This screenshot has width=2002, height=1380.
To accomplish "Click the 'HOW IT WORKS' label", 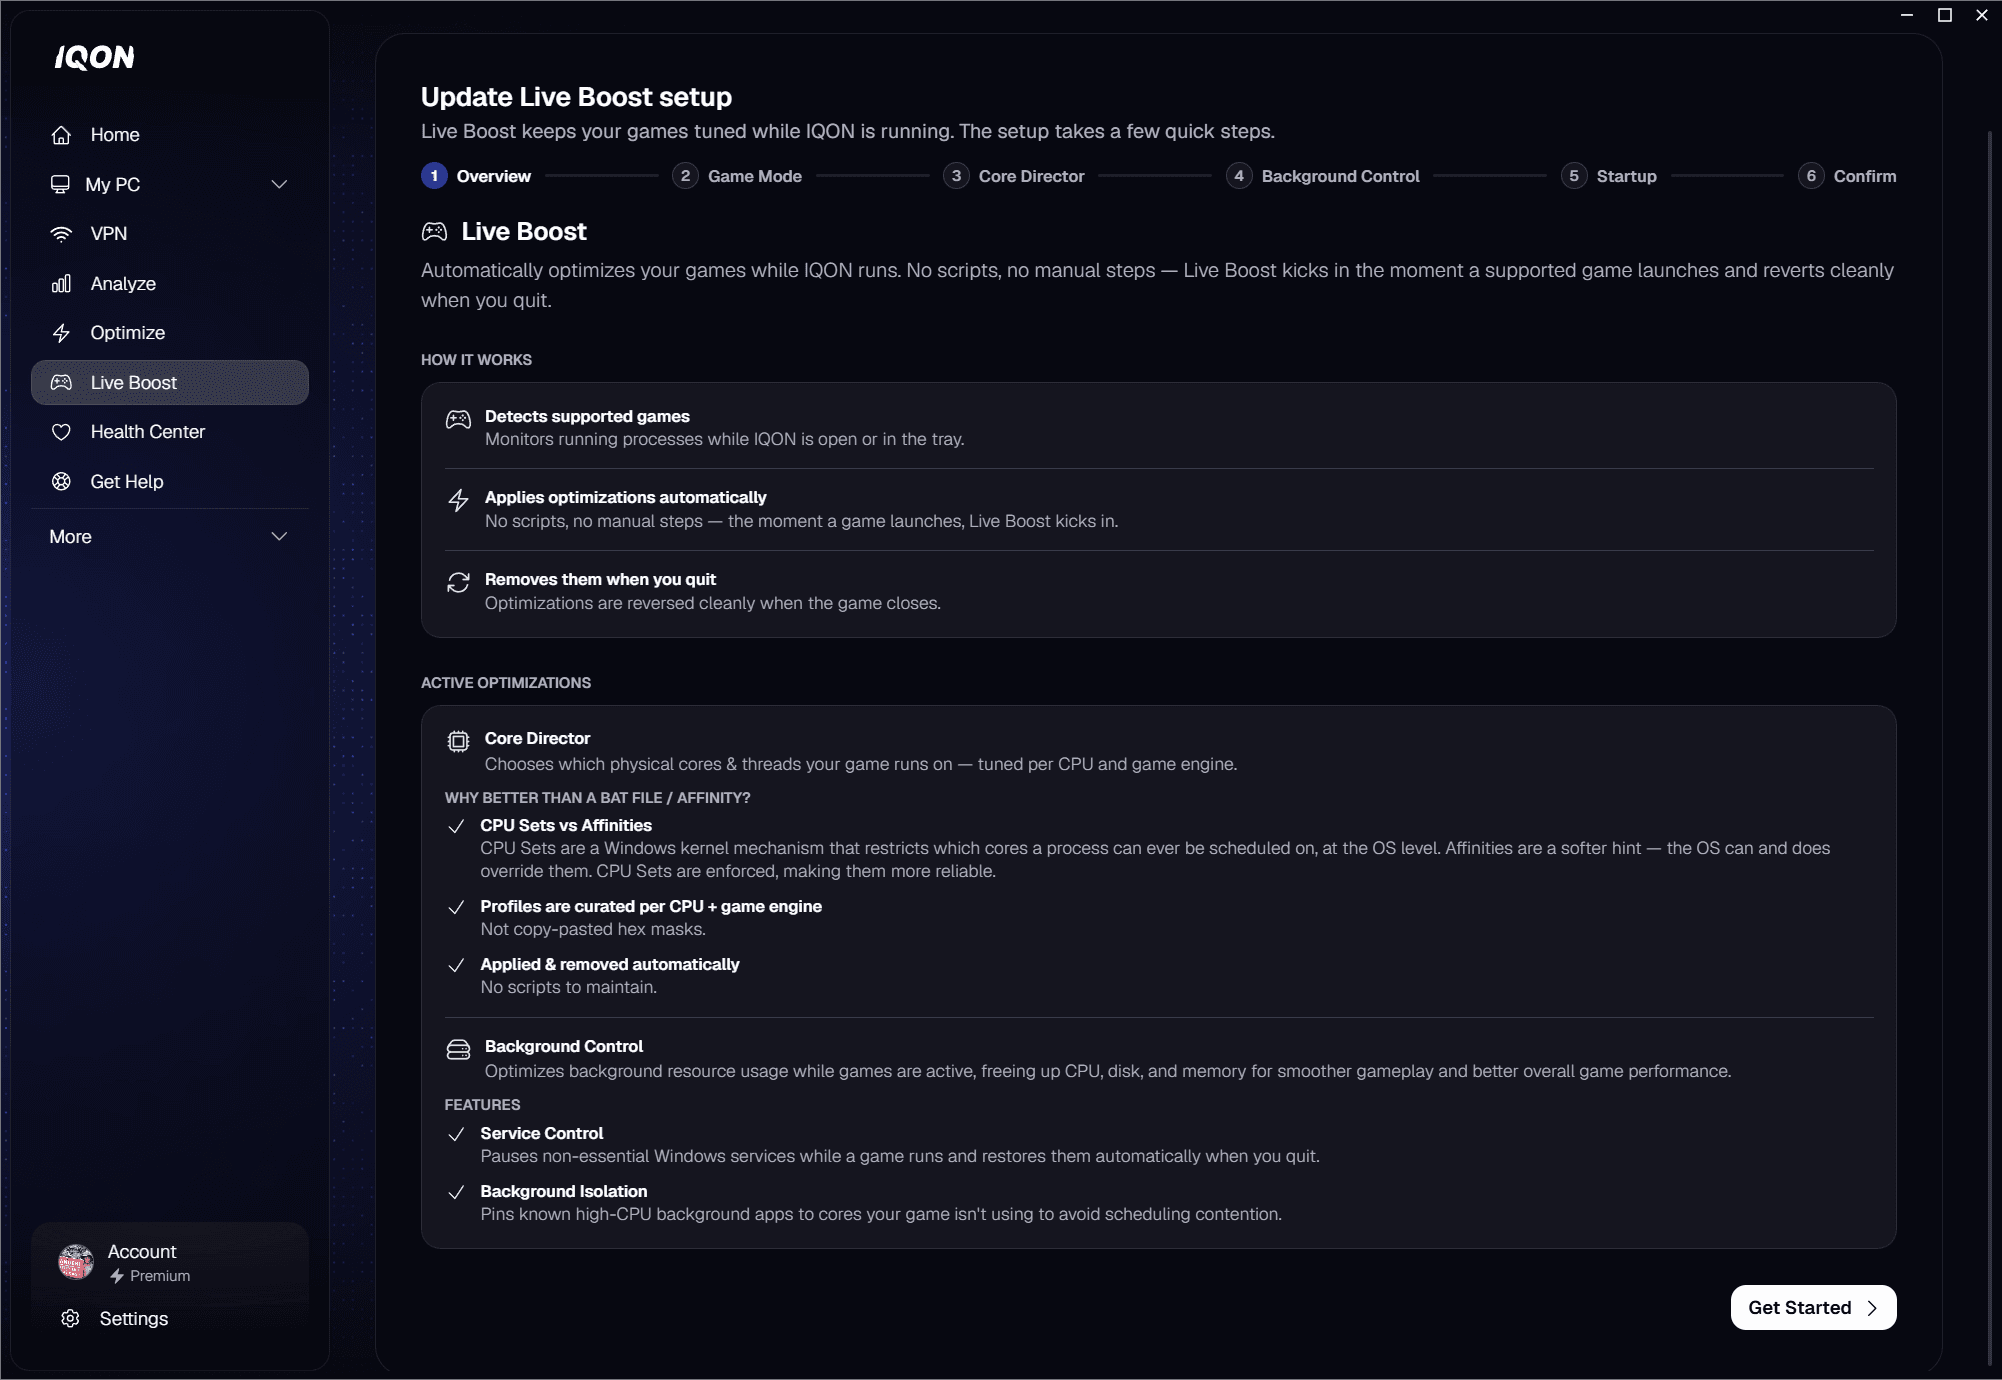I will [x=476, y=360].
